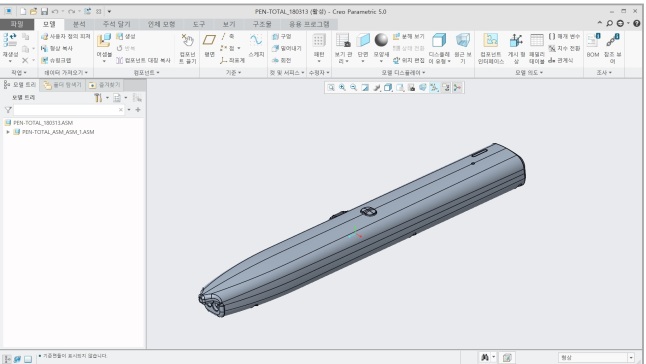
Task: Open the Manage Views (보기 관리) icon
Action: (x=343, y=40)
